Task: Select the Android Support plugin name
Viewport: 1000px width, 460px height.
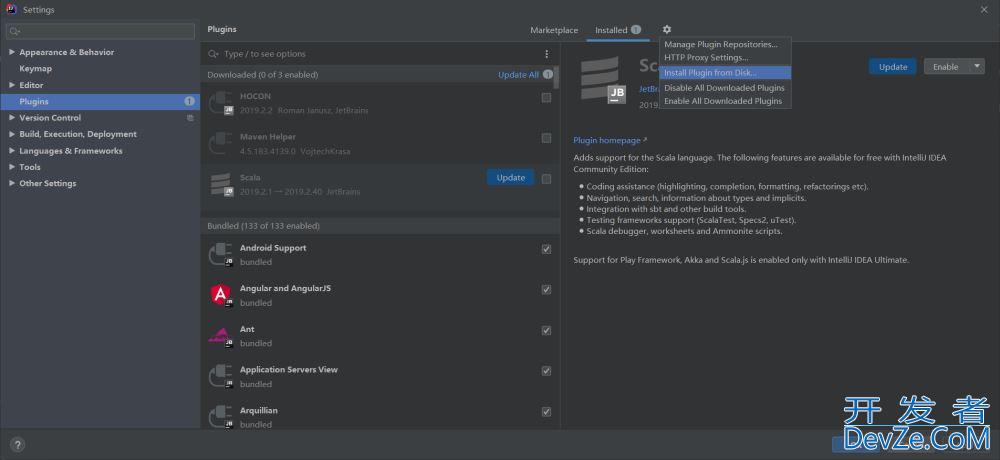Action: click(x=273, y=248)
